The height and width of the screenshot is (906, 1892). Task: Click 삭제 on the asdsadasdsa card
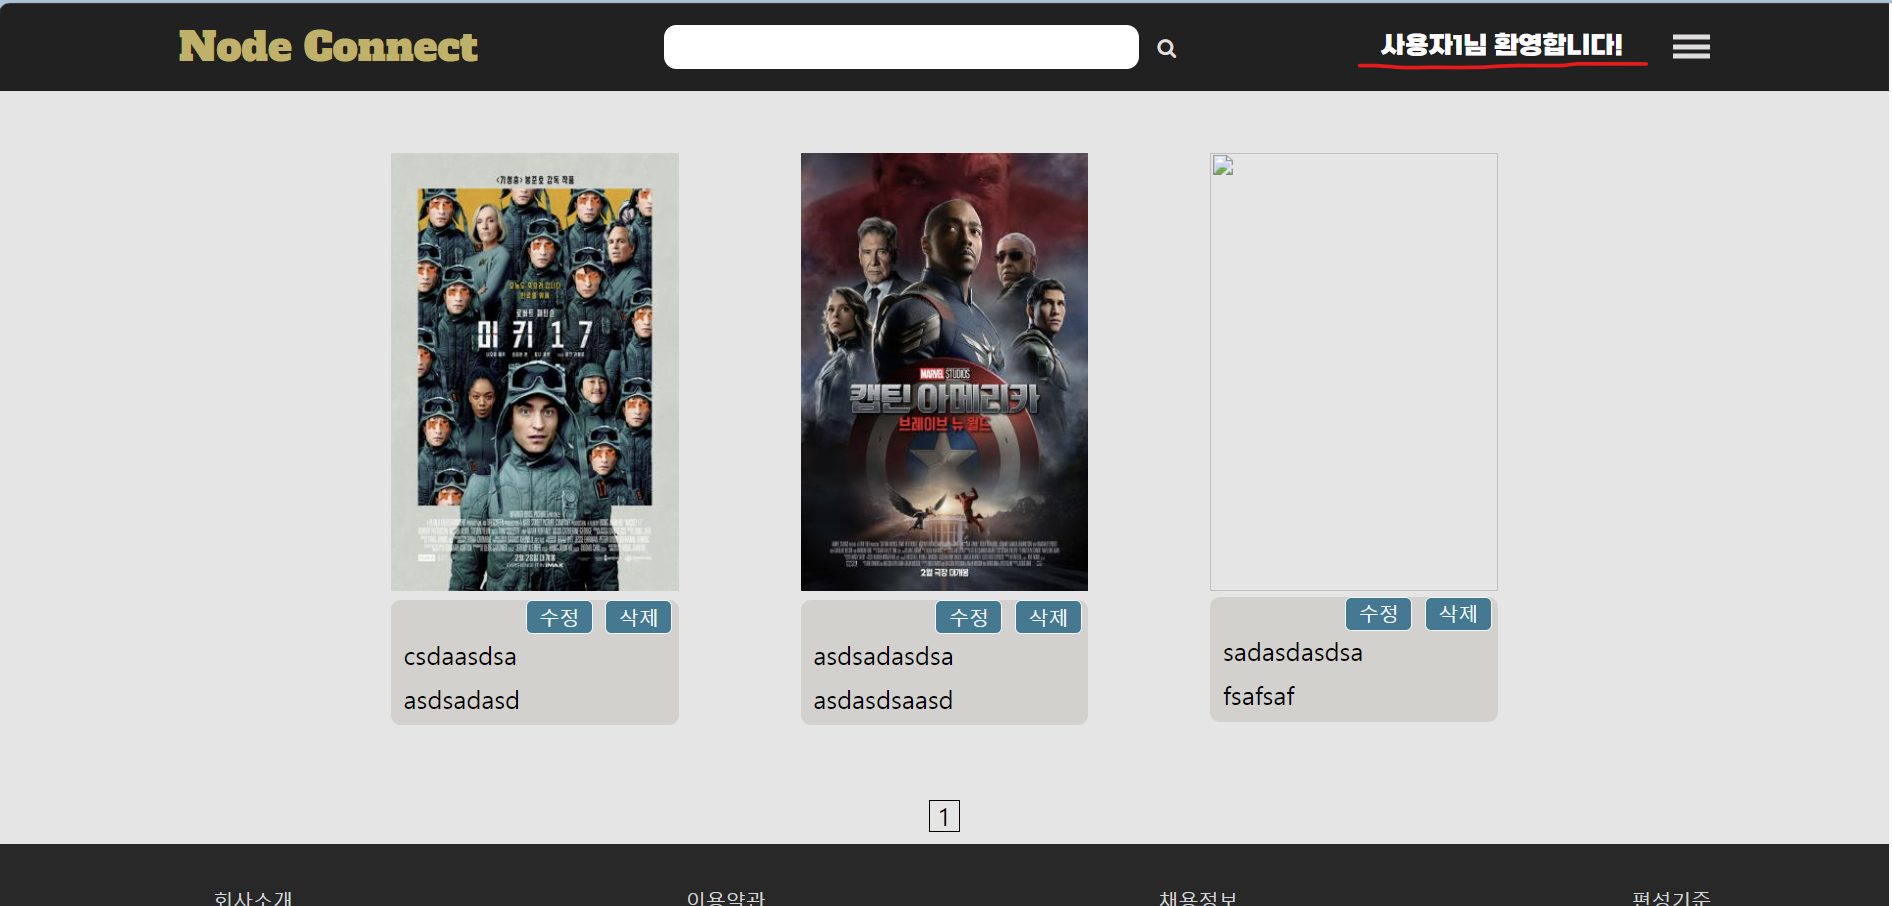[1048, 617]
